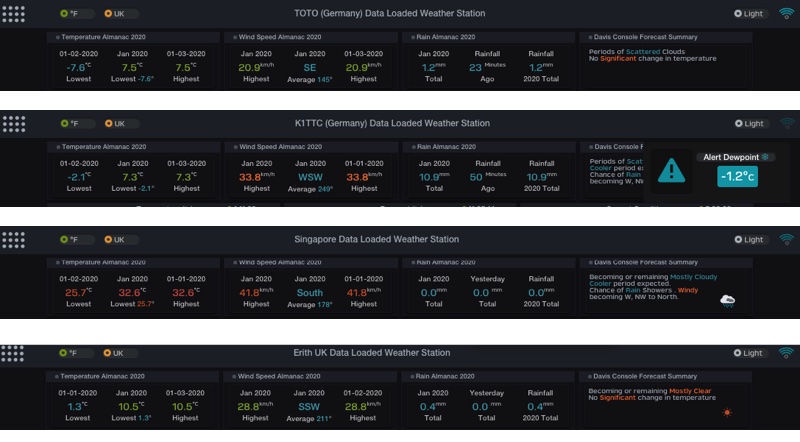Click the rain cloud icon in Singapore forecast
The width and height of the screenshot is (800, 442).
tap(728, 299)
